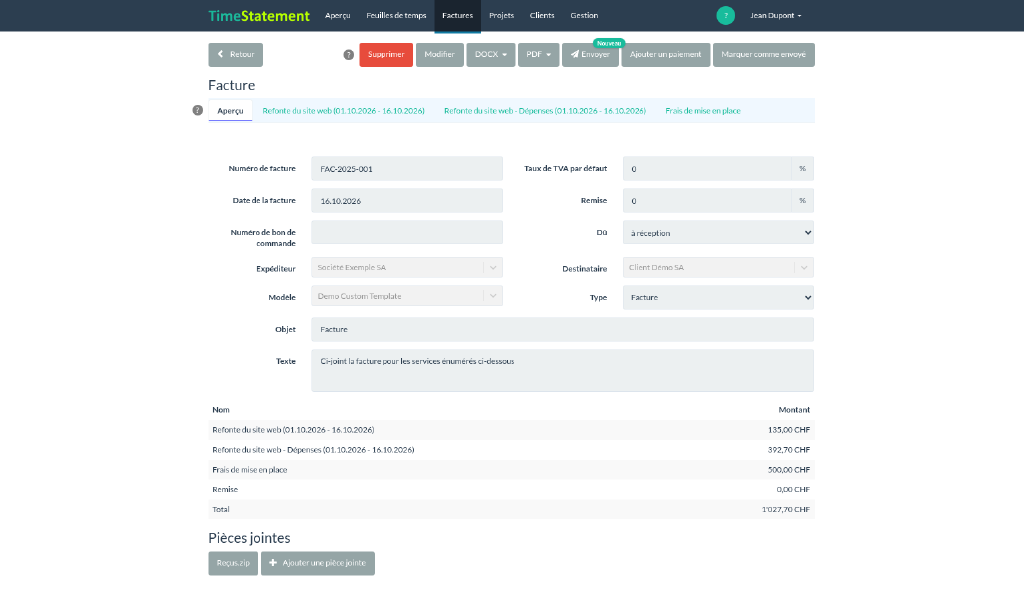Open Refonte du site web - Dépenses tab

click(x=545, y=111)
